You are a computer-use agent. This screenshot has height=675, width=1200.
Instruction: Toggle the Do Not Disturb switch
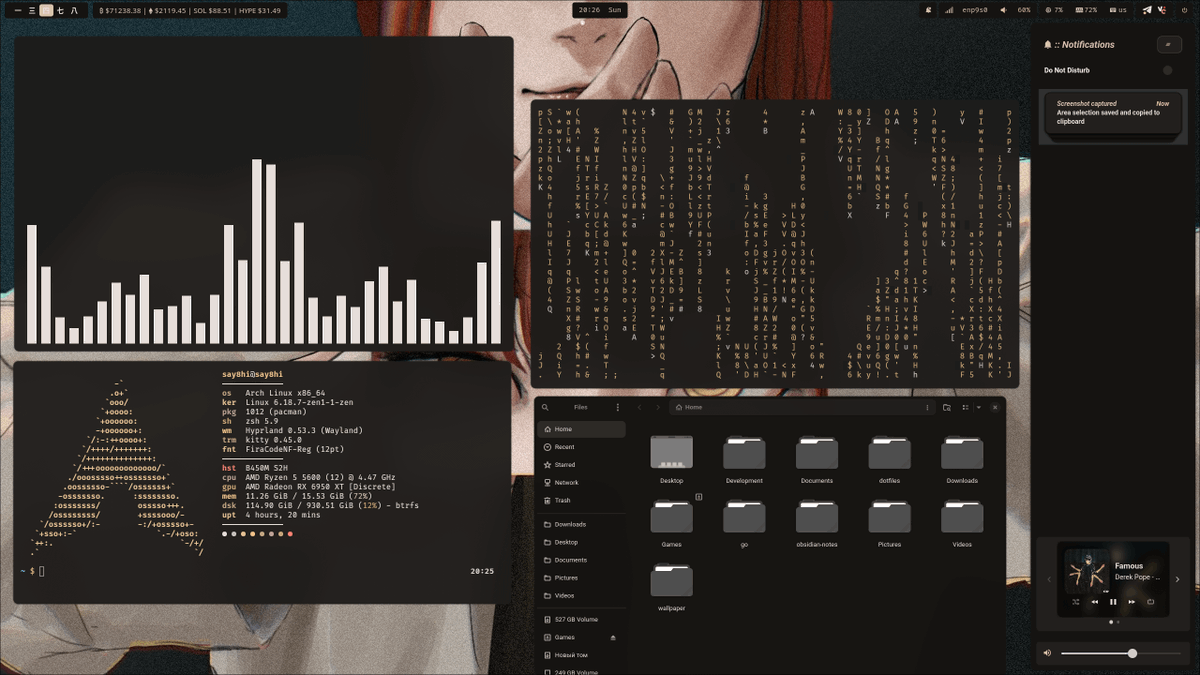coord(1166,70)
